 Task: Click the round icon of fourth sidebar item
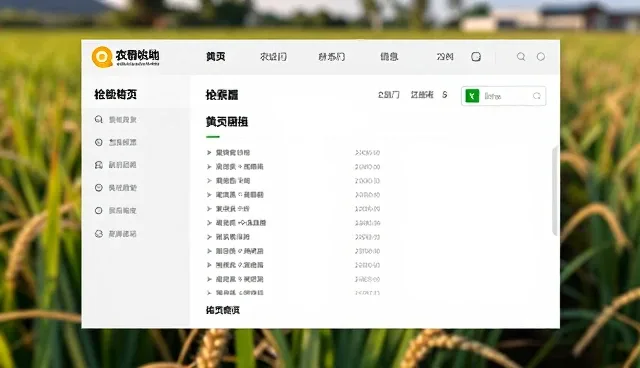99,188
